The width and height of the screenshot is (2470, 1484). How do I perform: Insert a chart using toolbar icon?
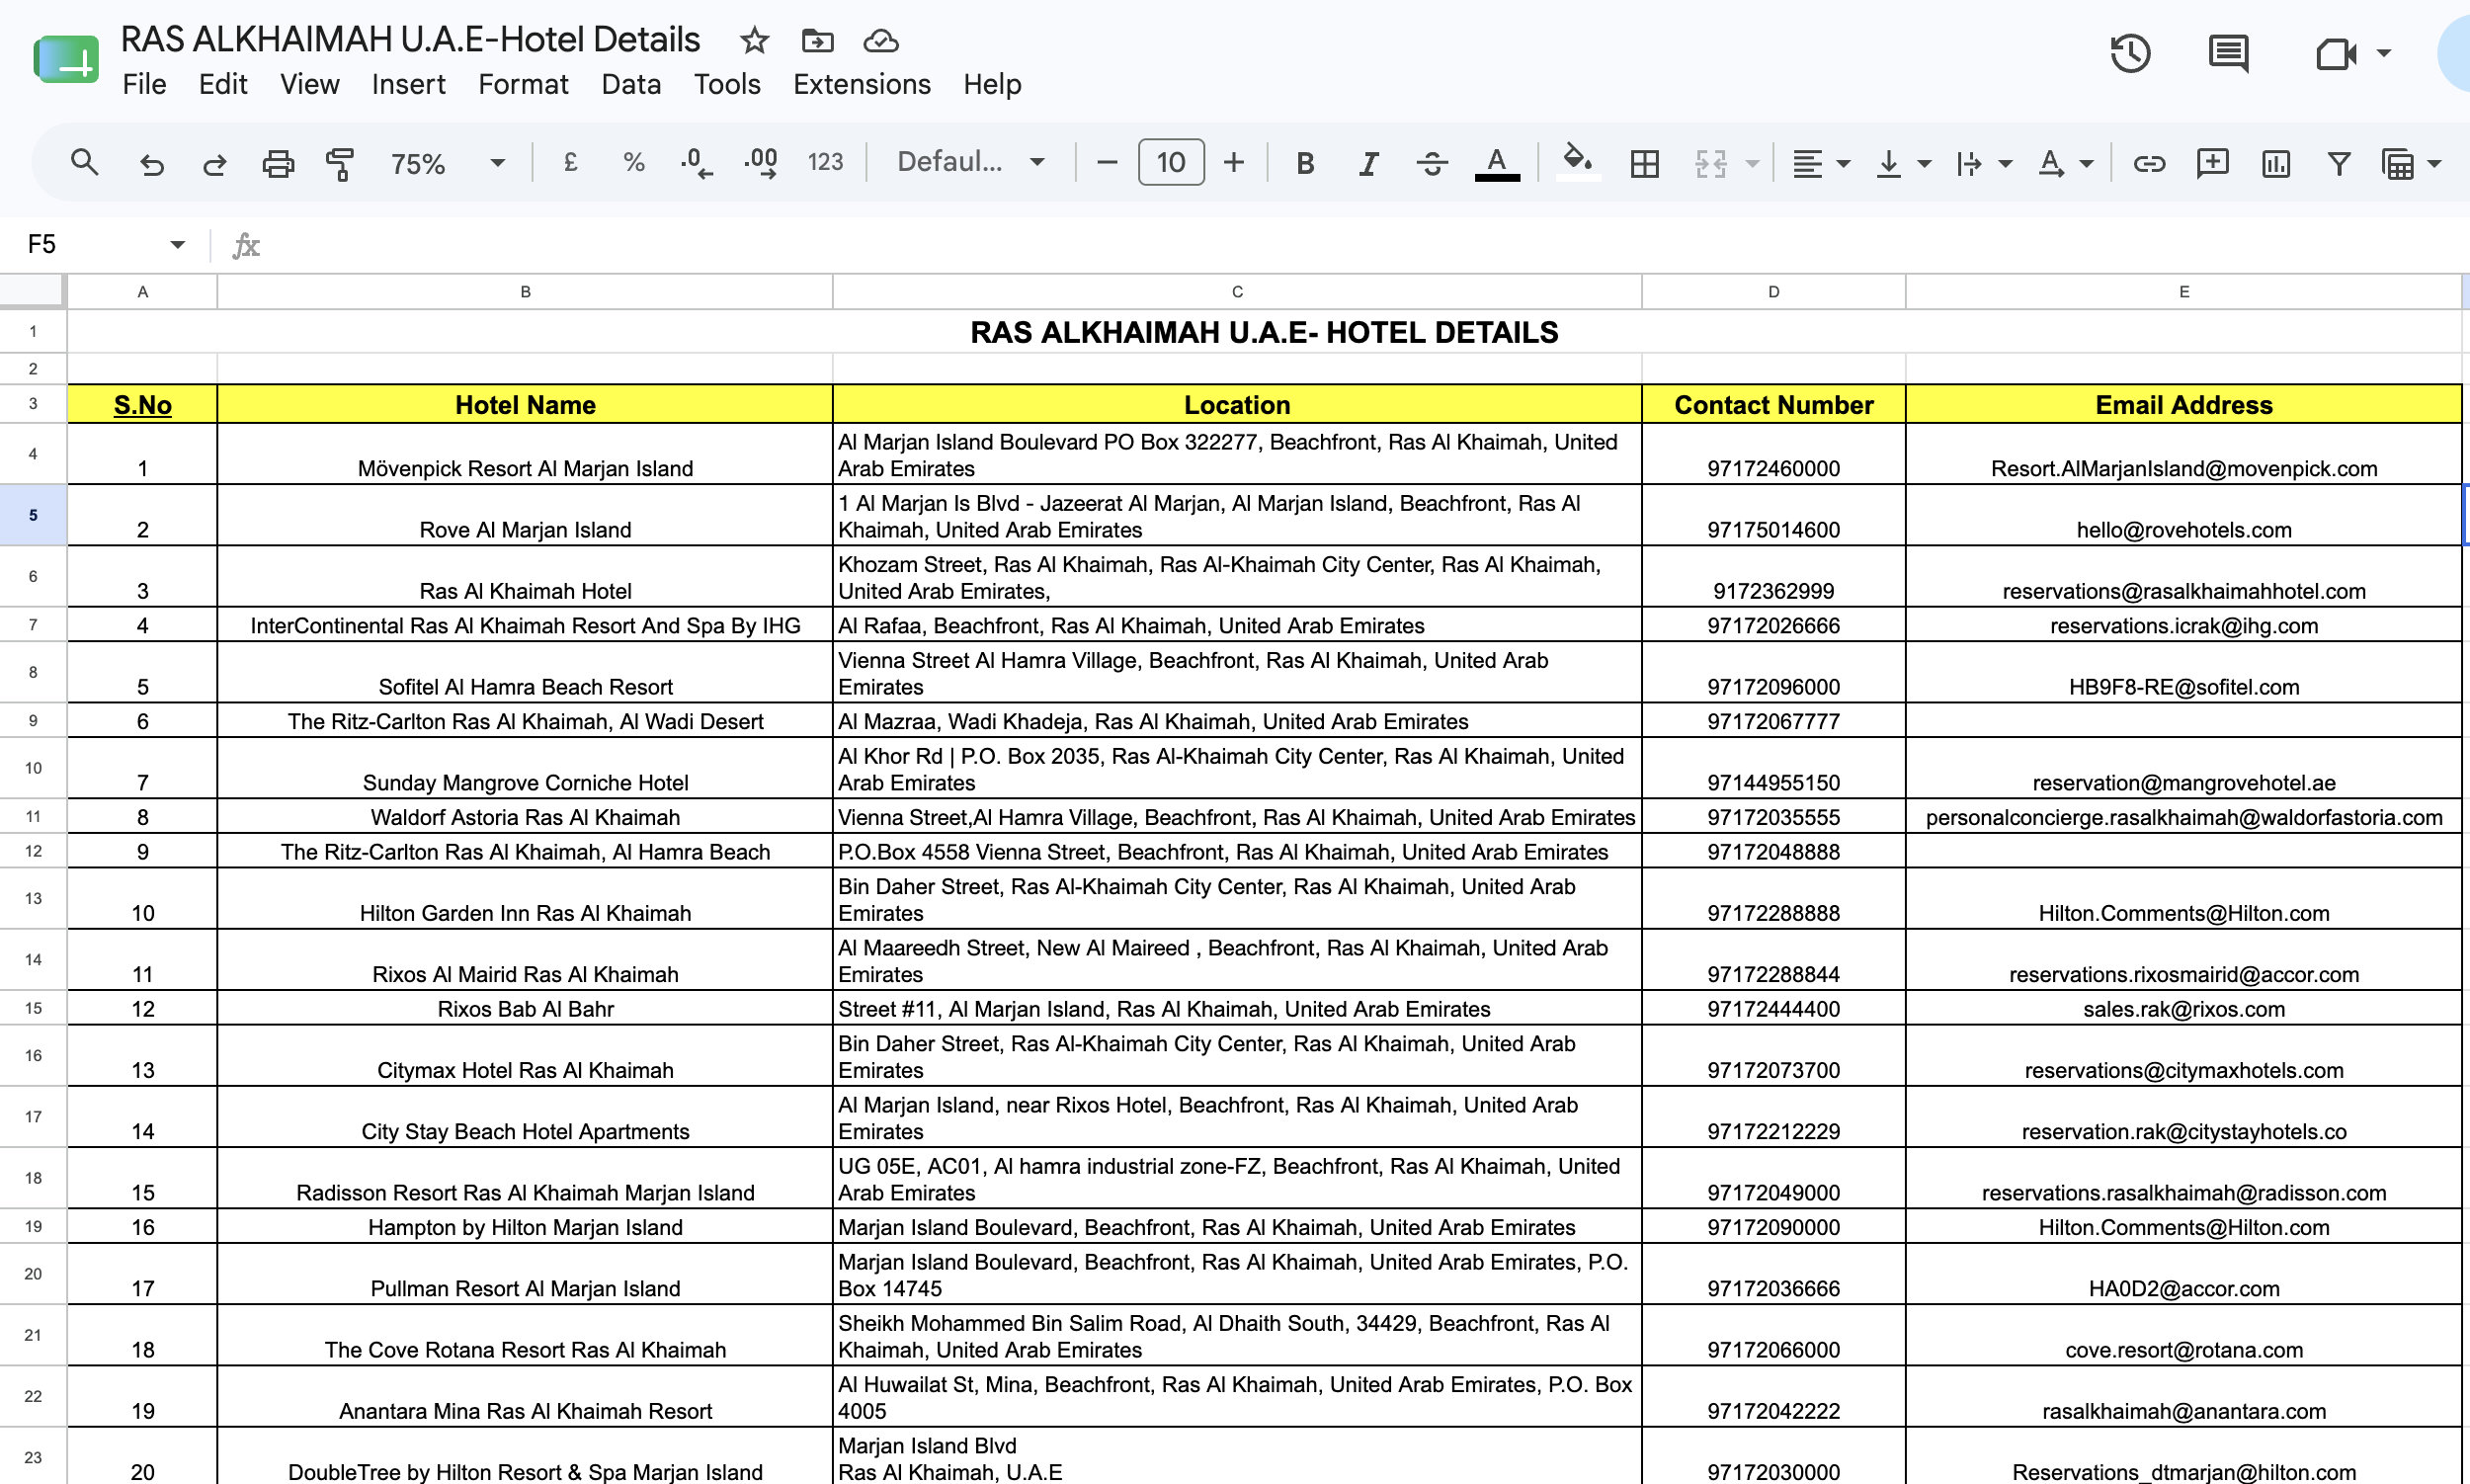[x=2276, y=163]
